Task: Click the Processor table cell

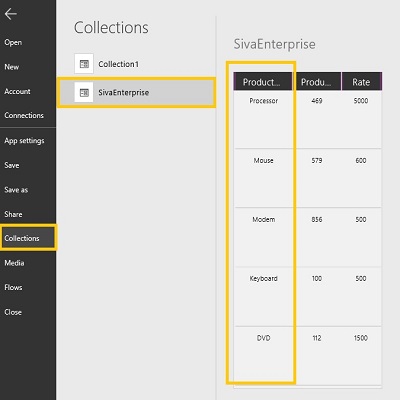Action: tap(263, 101)
